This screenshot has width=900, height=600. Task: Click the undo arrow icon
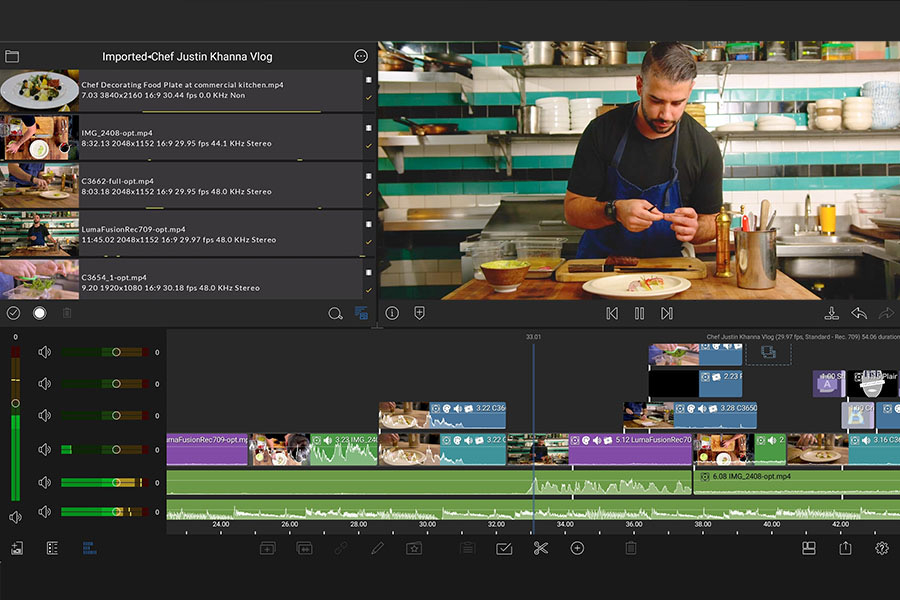859,313
